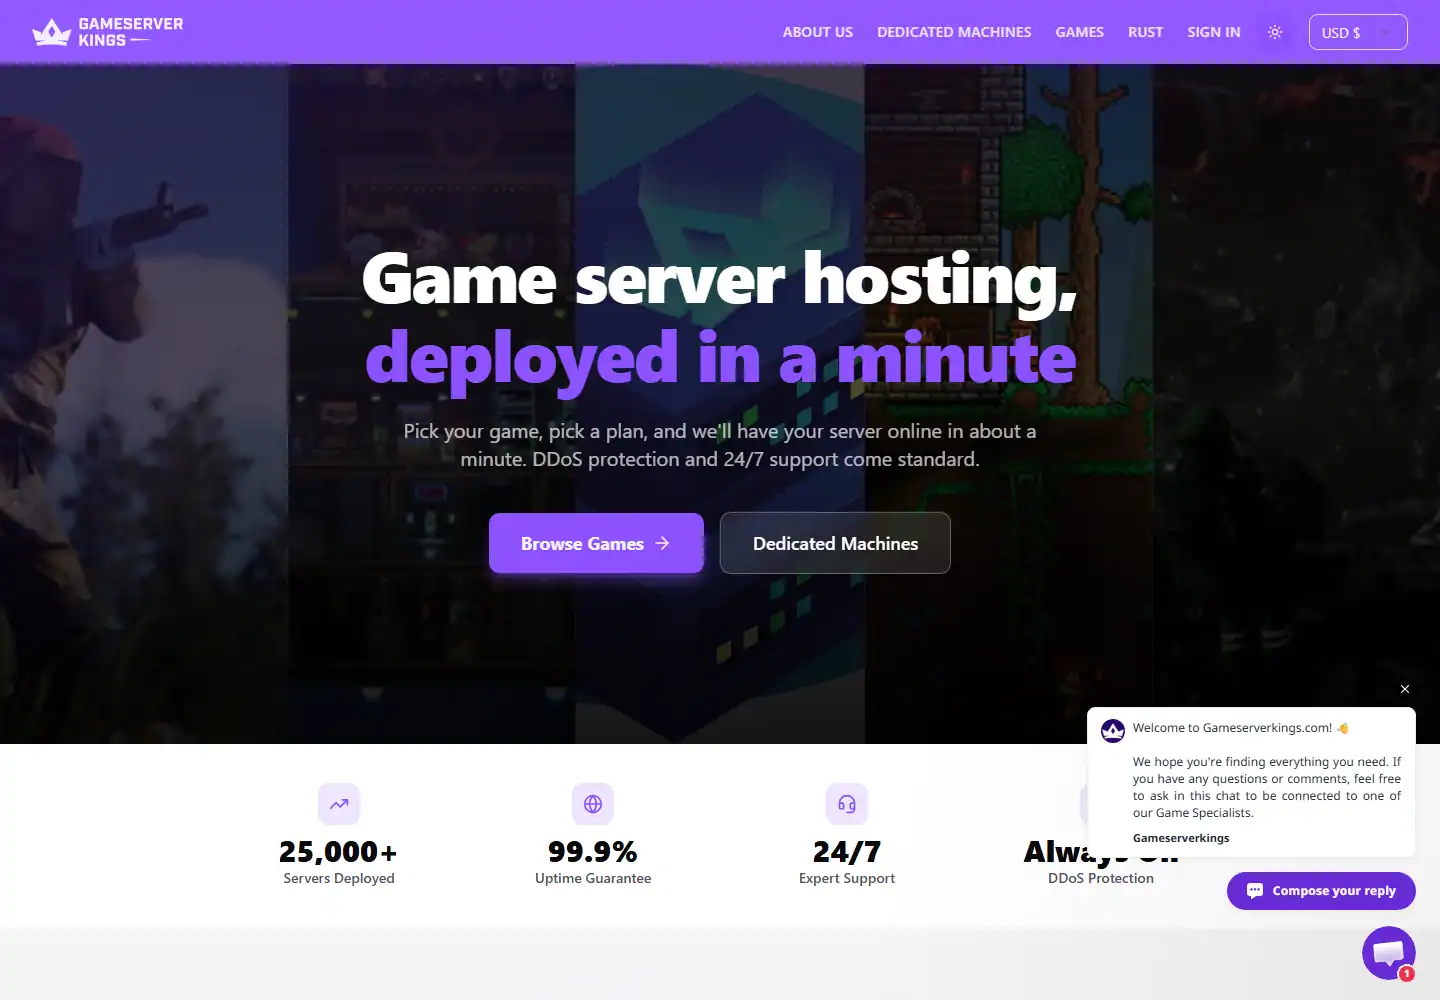Screen dimensions: 1440x1000
Task: Click the Gameserverkings avatar in chat message
Action: (x=1113, y=731)
